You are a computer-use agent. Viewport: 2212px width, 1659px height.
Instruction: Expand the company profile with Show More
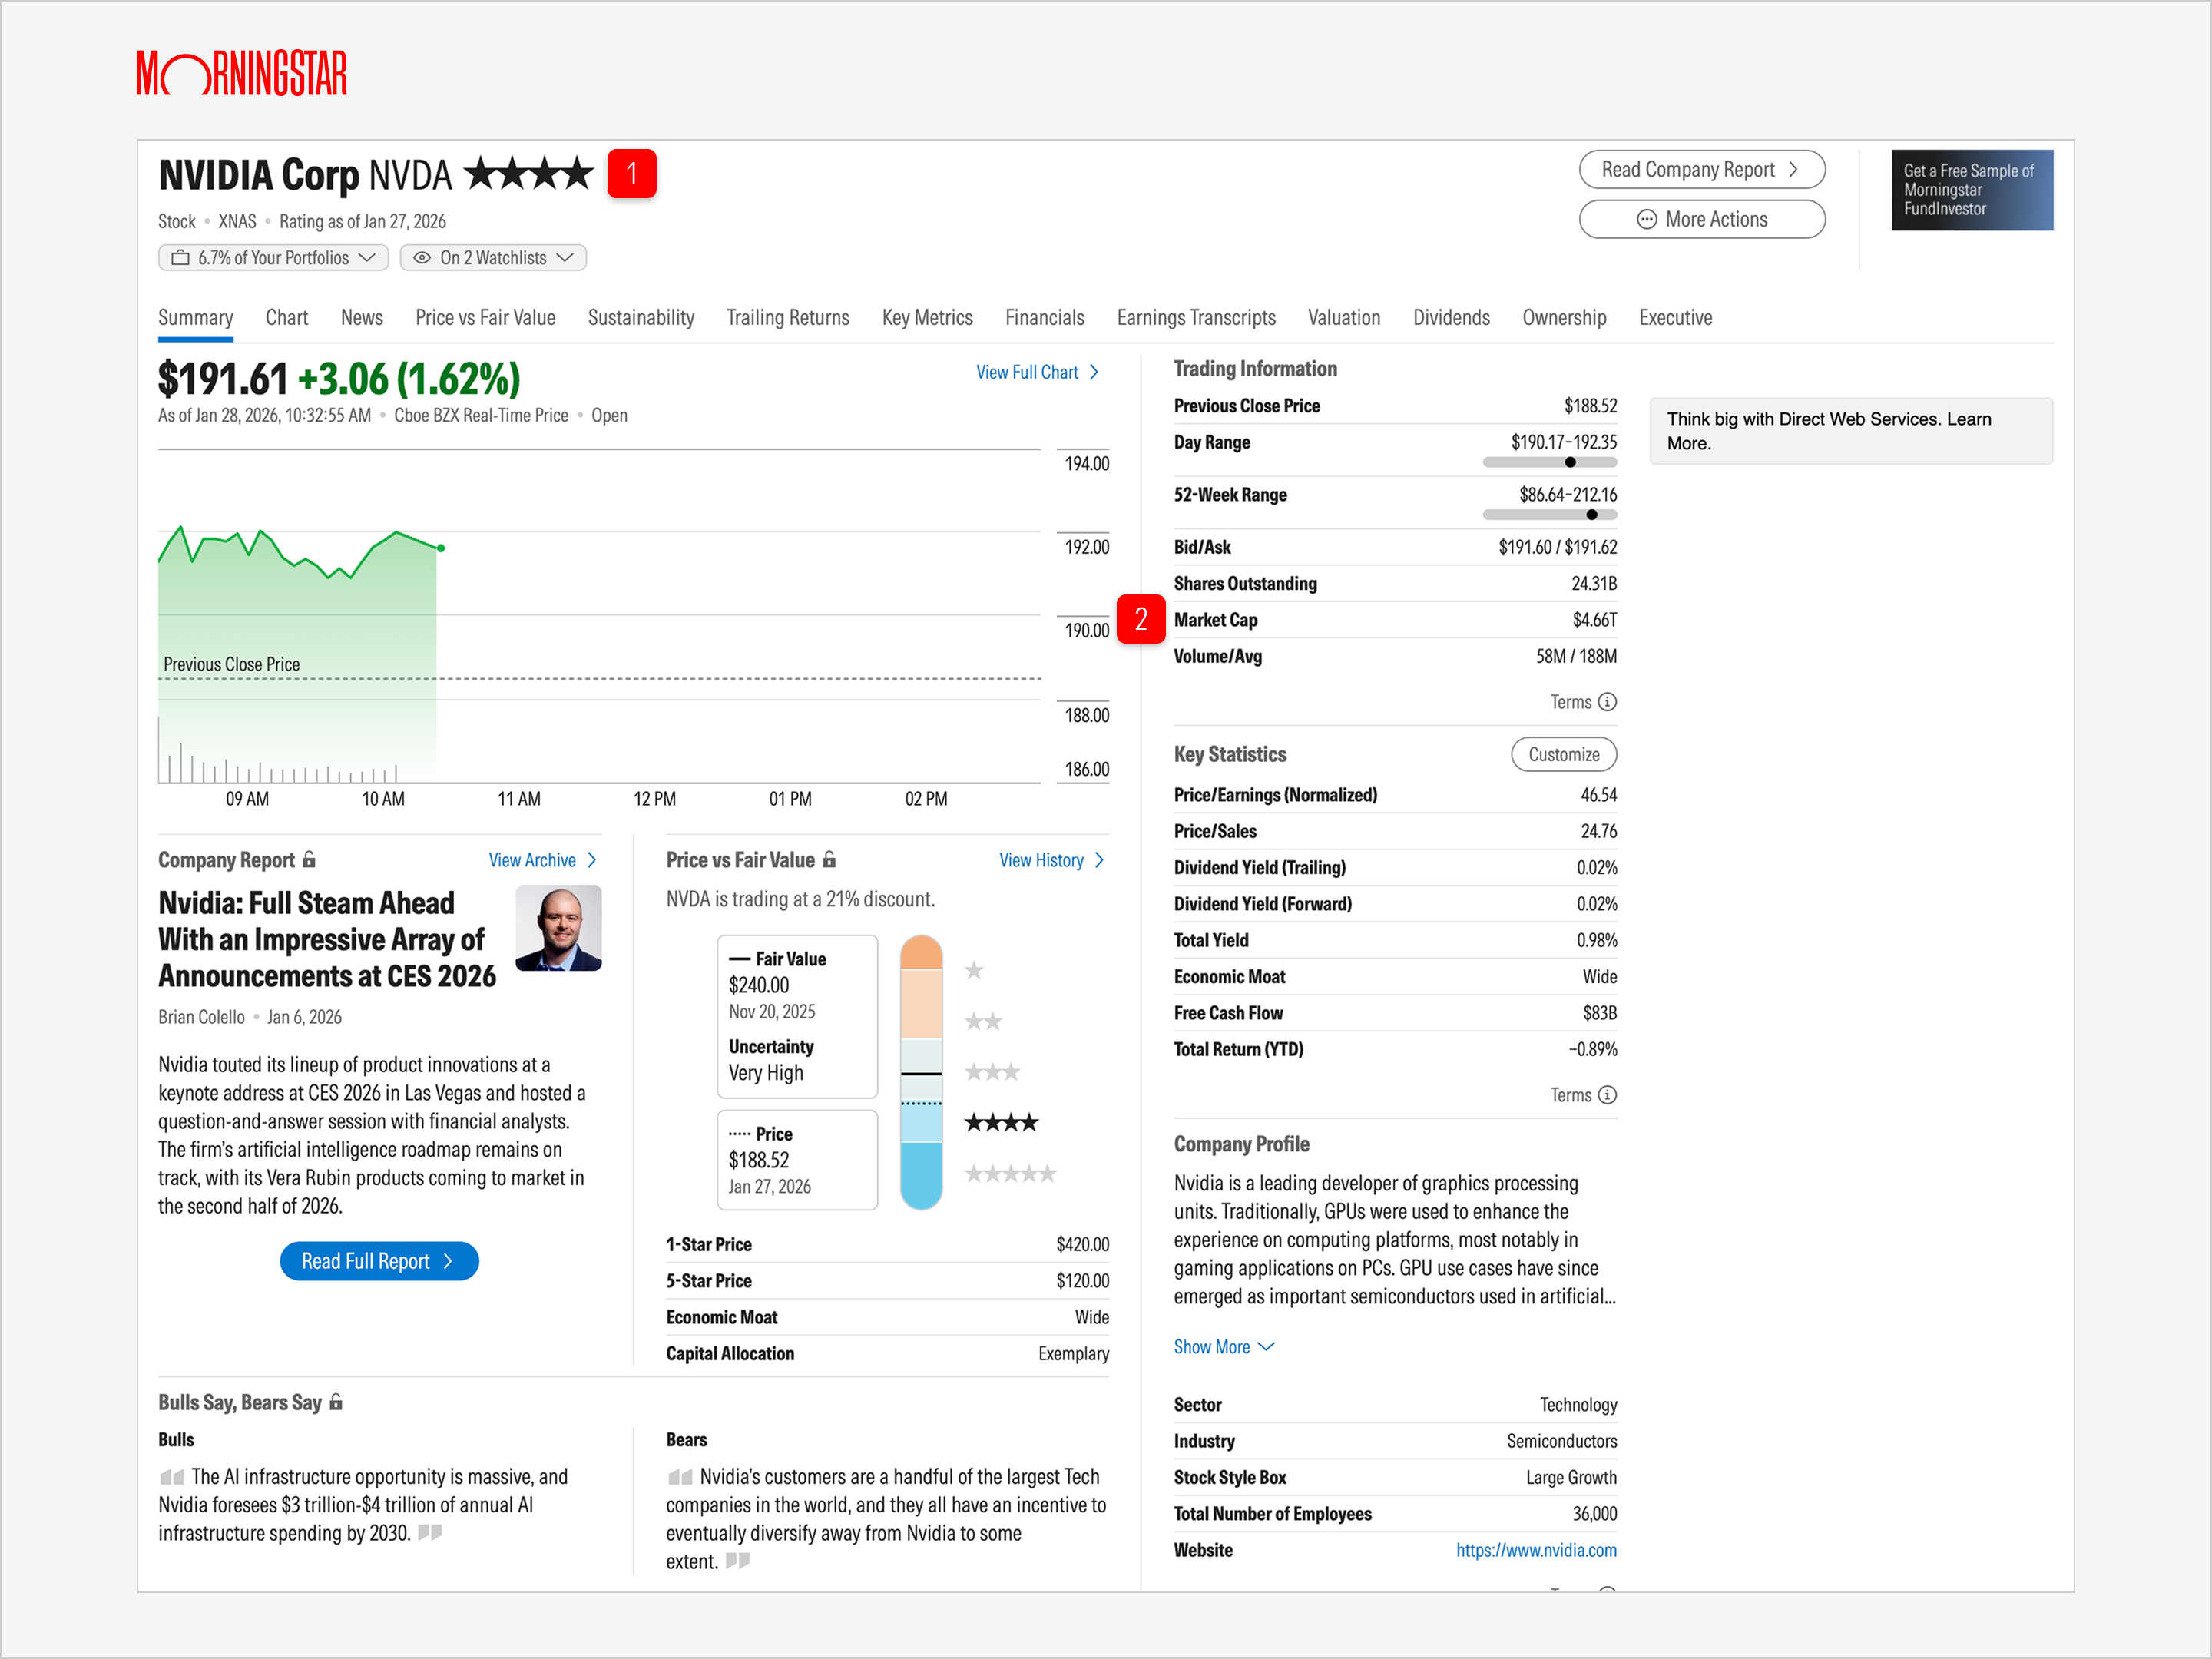click(1224, 1347)
